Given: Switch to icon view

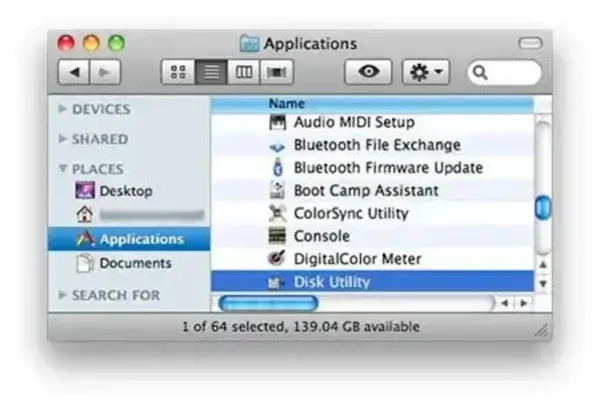Looking at the screenshot, I should 178,72.
